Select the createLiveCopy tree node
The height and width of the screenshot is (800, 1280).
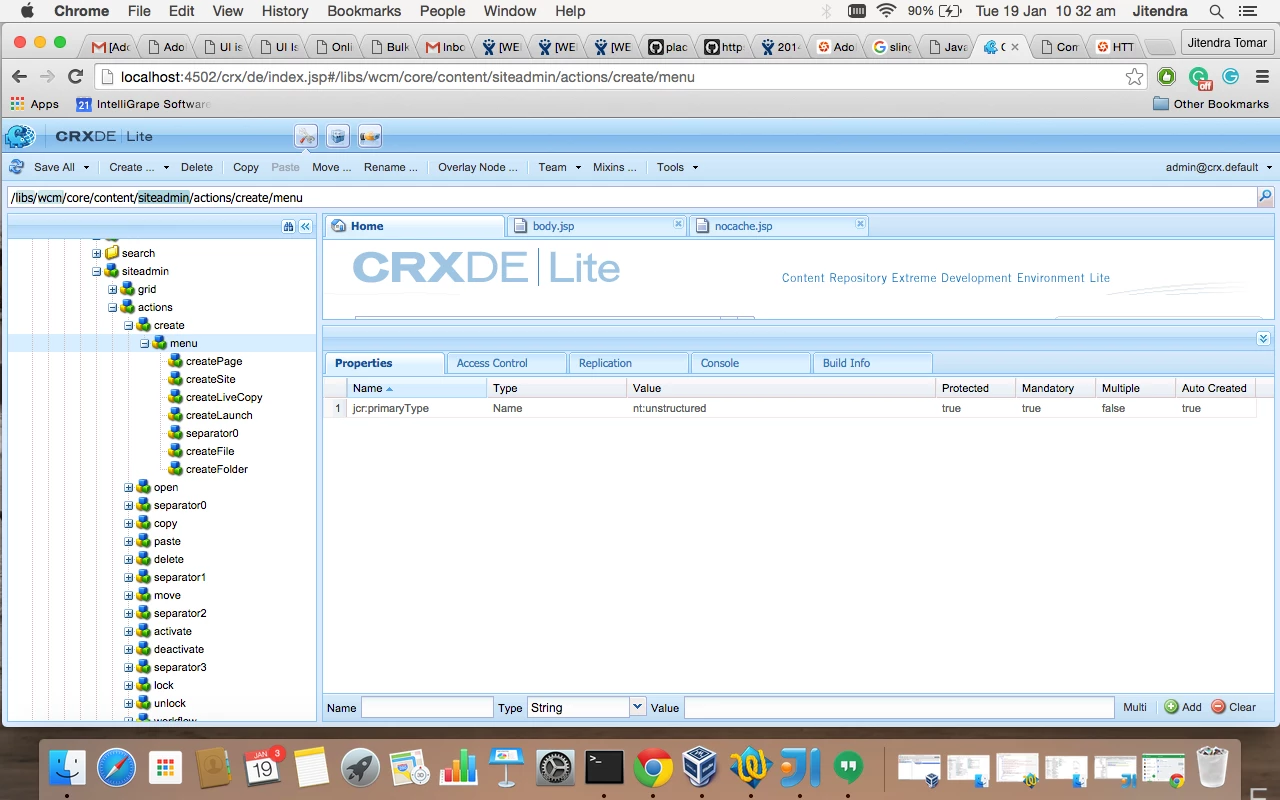pos(224,397)
